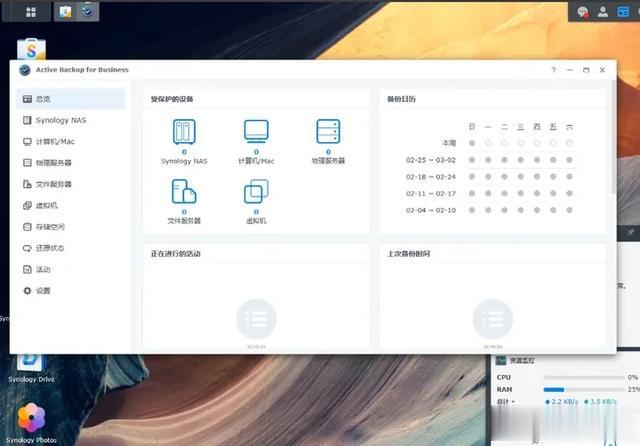Image resolution: width=640 pixels, height=446 pixels.
Task: Open 物理服务器 sidebar section
Action: pyautogui.click(x=71, y=163)
